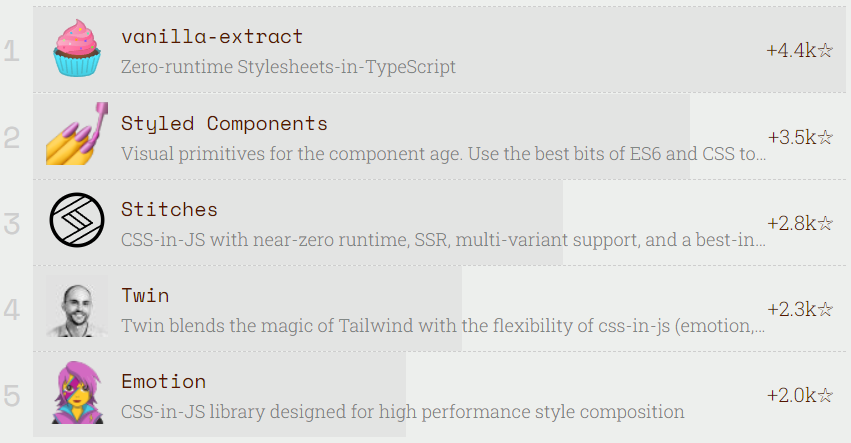This screenshot has width=851, height=443.
Task: Click the Twin blends the magic description
Action: click(x=443, y=326)
